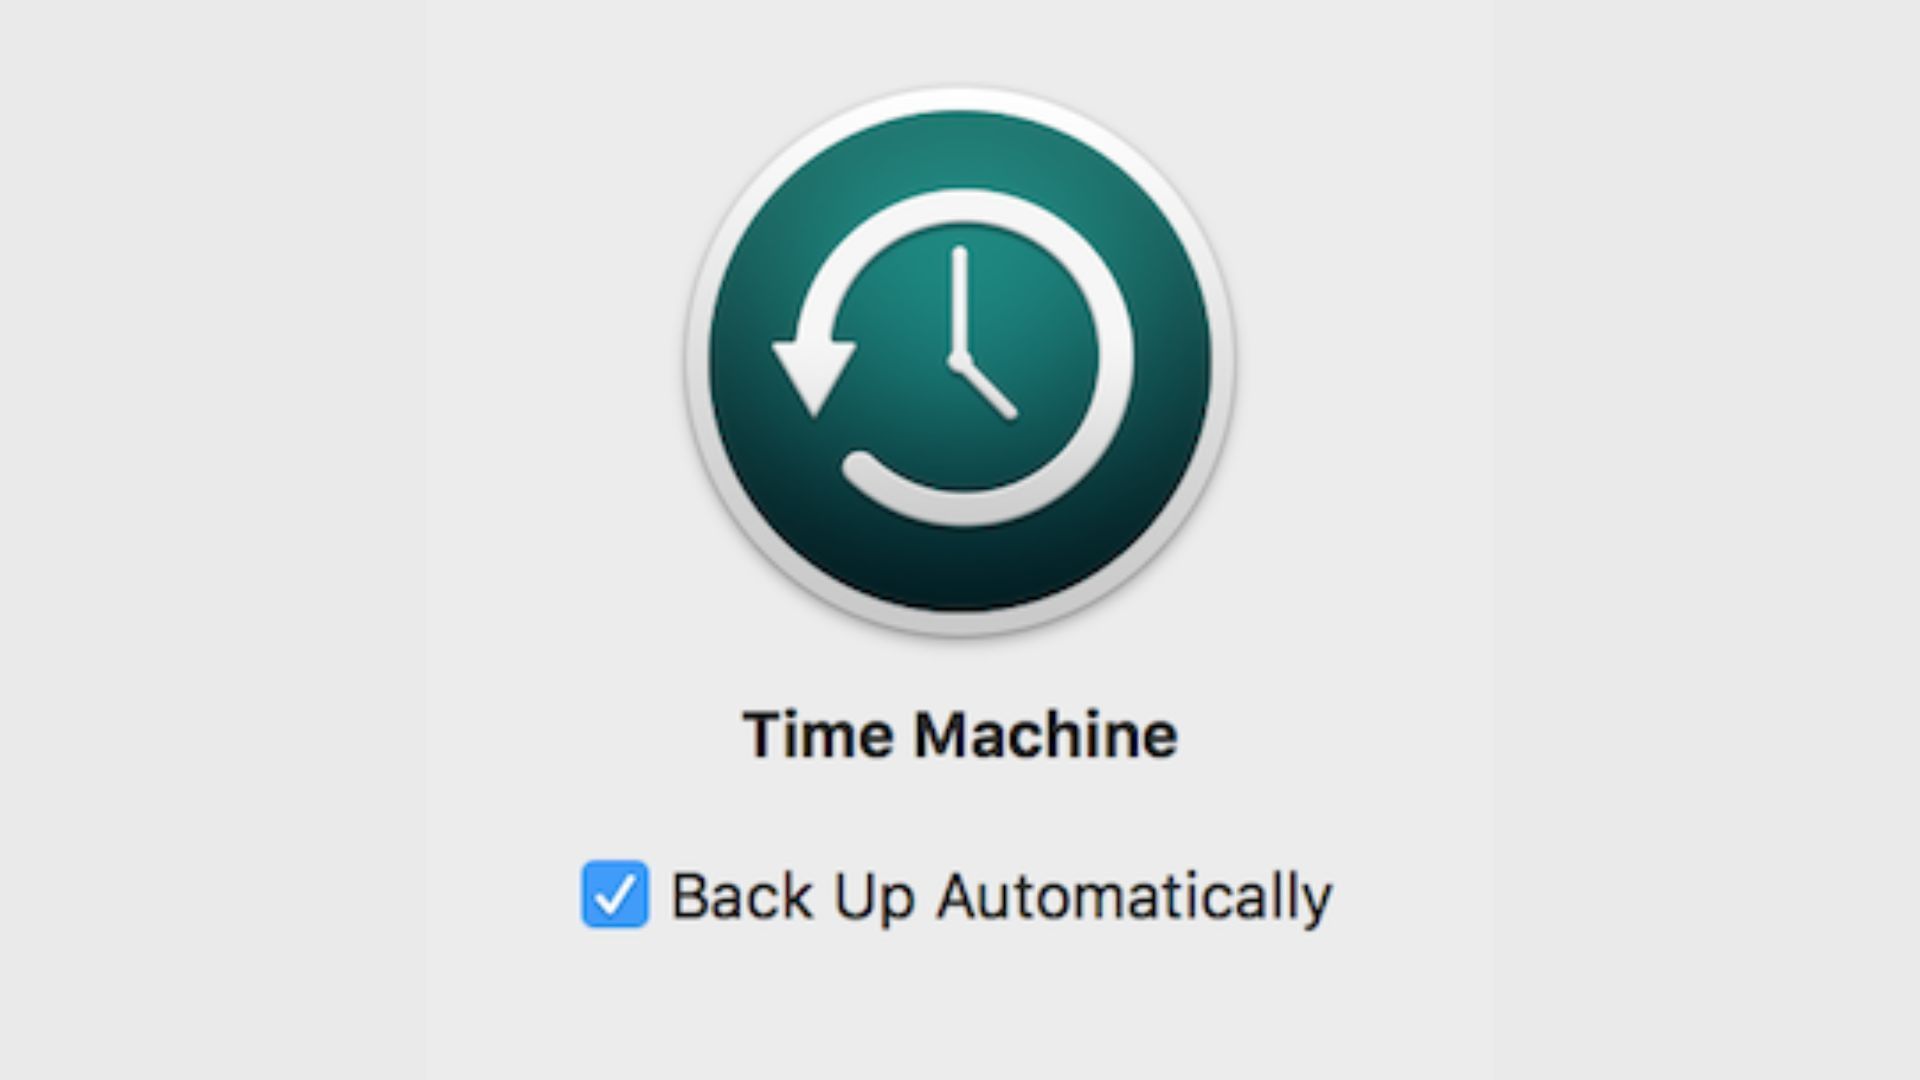Click the darker gray margin right of the panel
The width and height of the screenshot is (1920, 1080).
(1707, 540)
